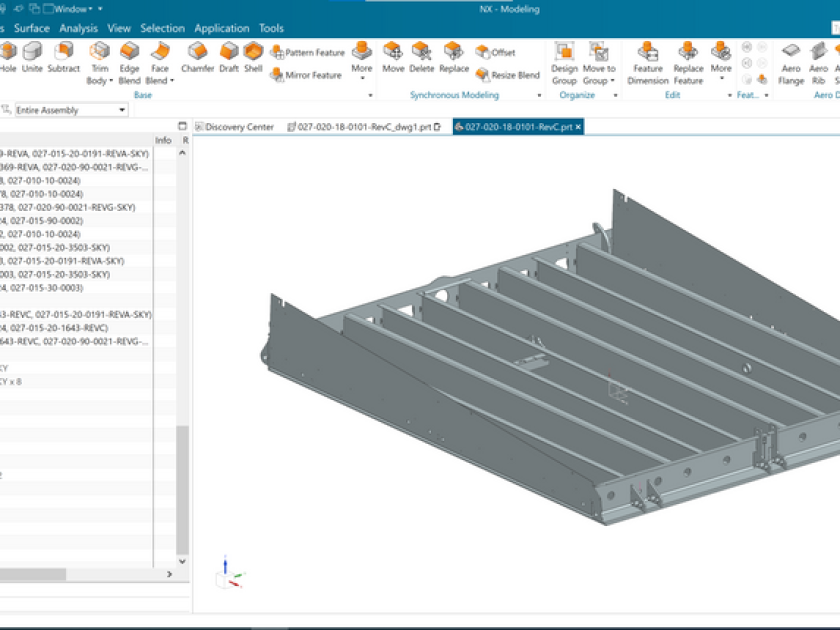
Task: Select the row ending 027-015-30-0003)
Action: 77,288
